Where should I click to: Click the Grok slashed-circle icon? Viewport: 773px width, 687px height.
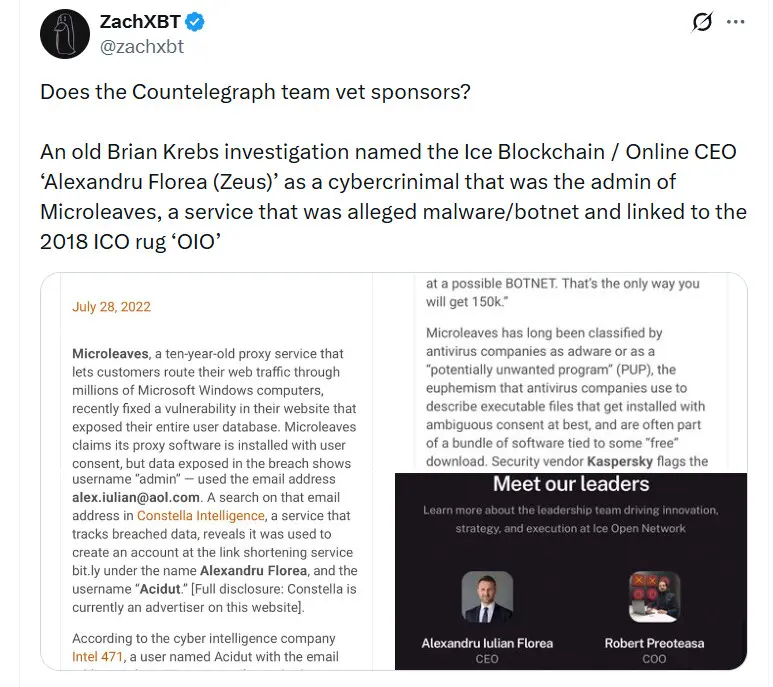702,22
